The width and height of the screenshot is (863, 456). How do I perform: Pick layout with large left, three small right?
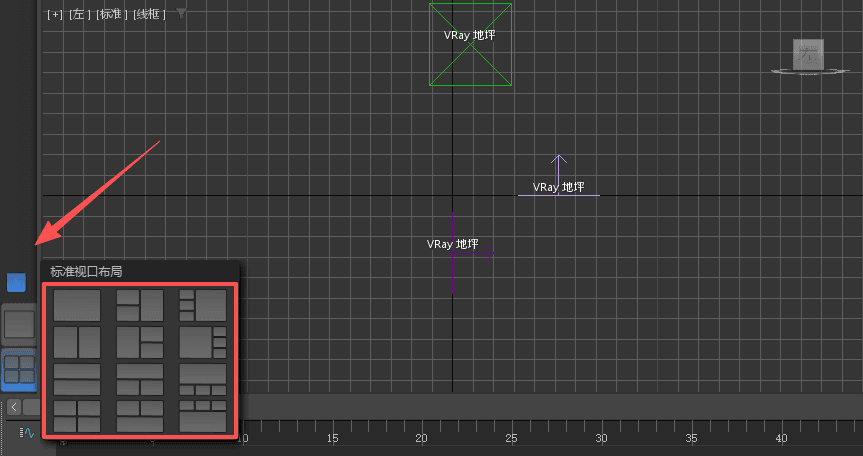click(203, 342)
